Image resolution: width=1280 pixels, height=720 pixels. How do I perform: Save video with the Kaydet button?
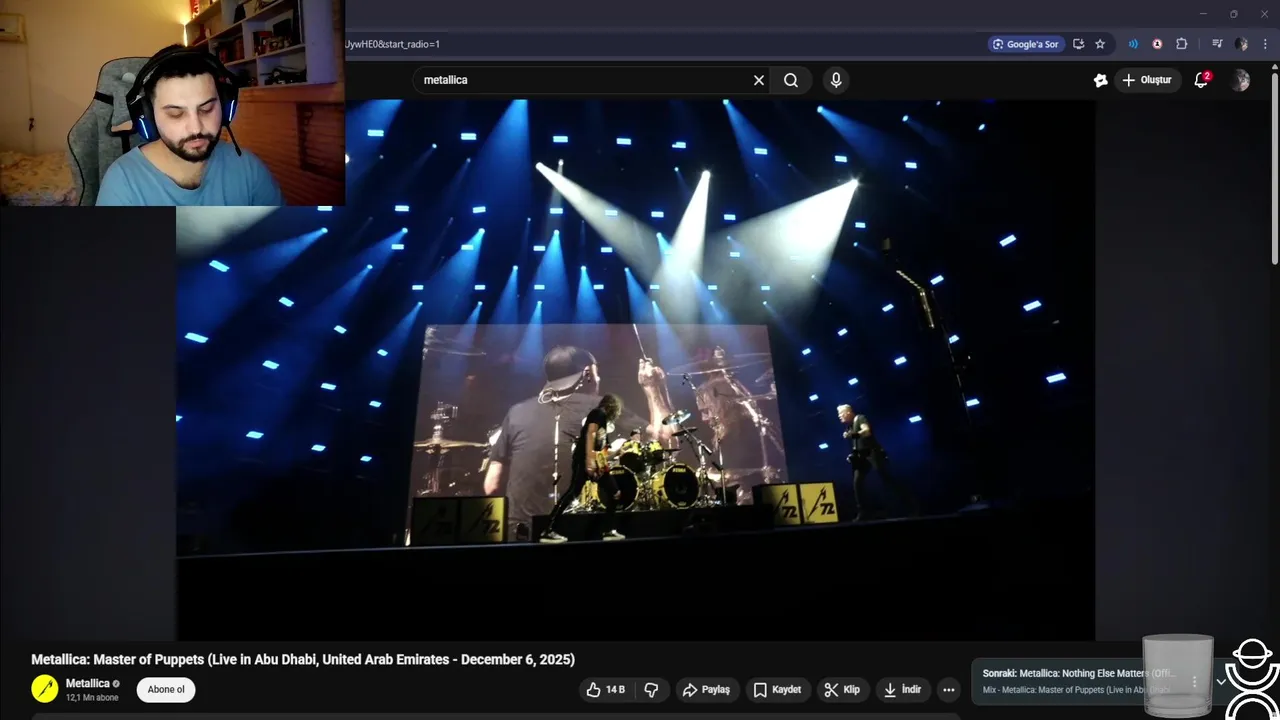777,690
